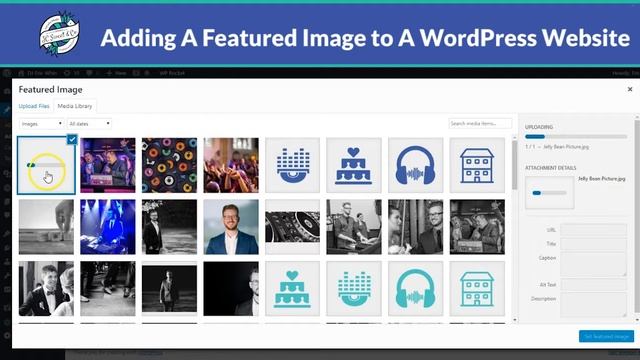This screenshot has width=640, height=360.
Task: Open New menu in WordPress admin bar
Action: pyautogui.click(x=116, y=73)
